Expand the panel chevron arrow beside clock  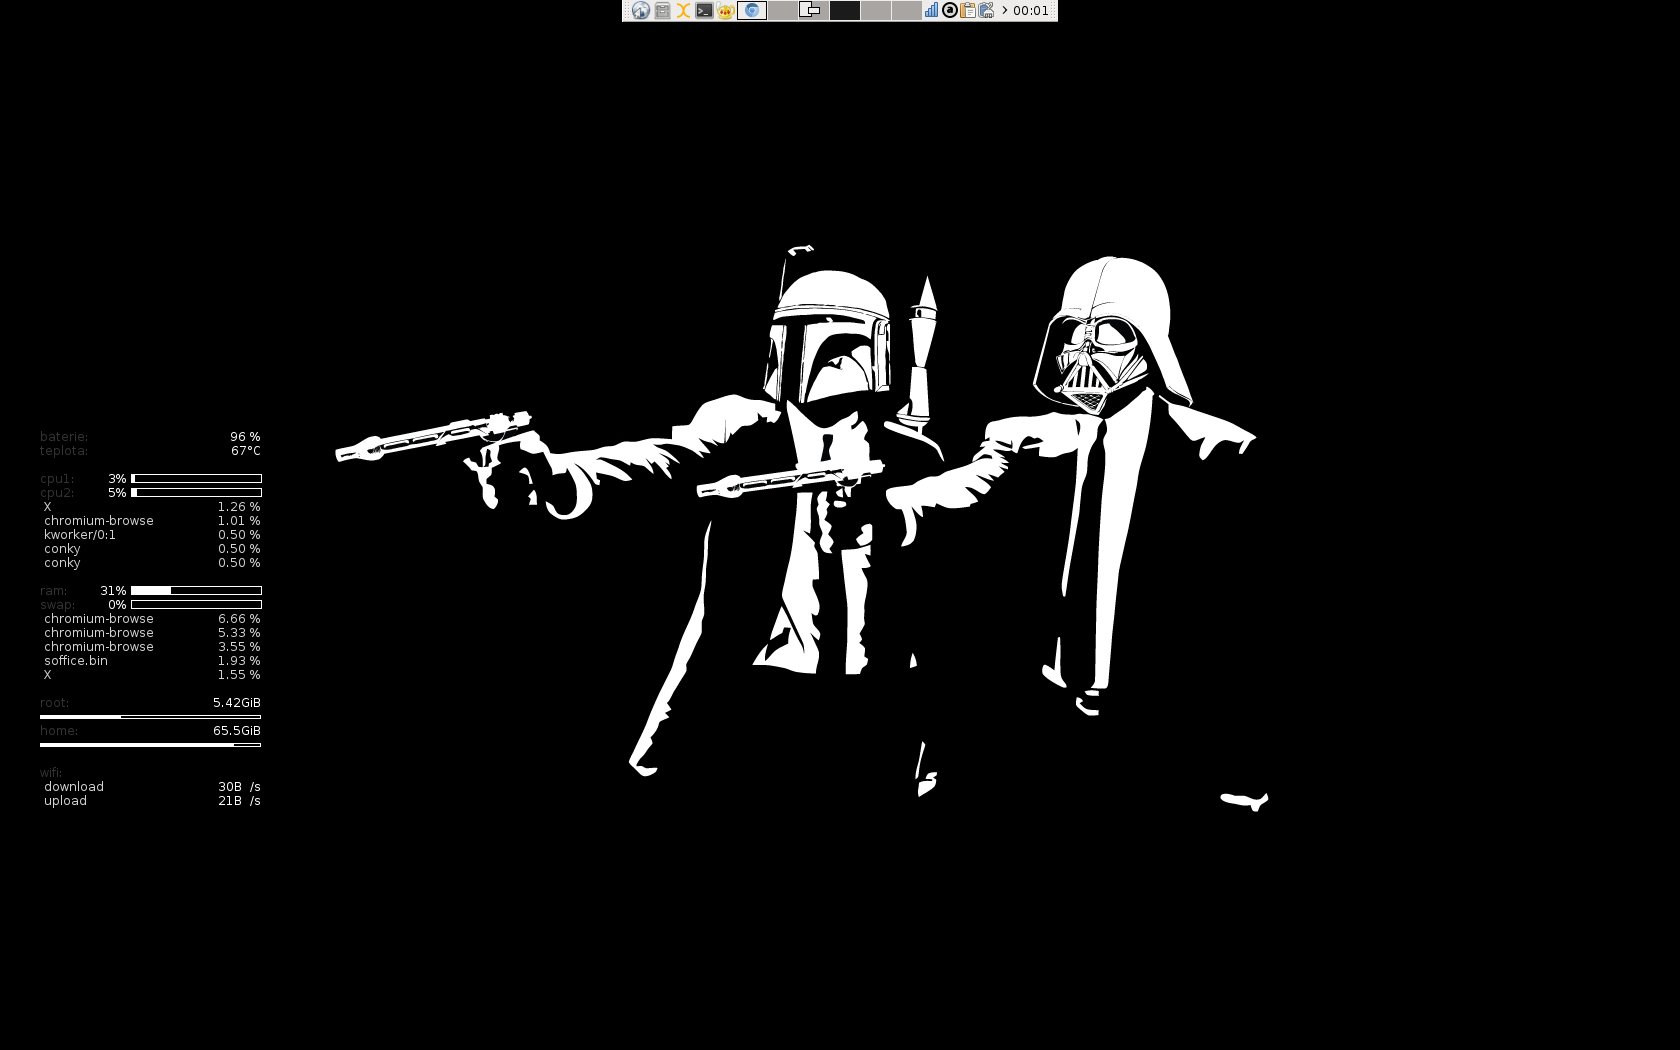pos(1004,11)
